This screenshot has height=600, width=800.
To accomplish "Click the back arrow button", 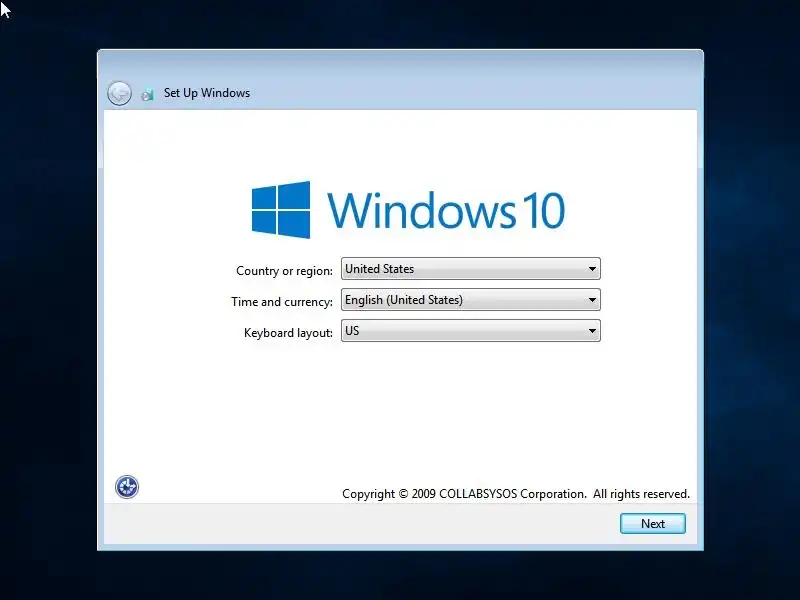I will click(x=119, y=93).
